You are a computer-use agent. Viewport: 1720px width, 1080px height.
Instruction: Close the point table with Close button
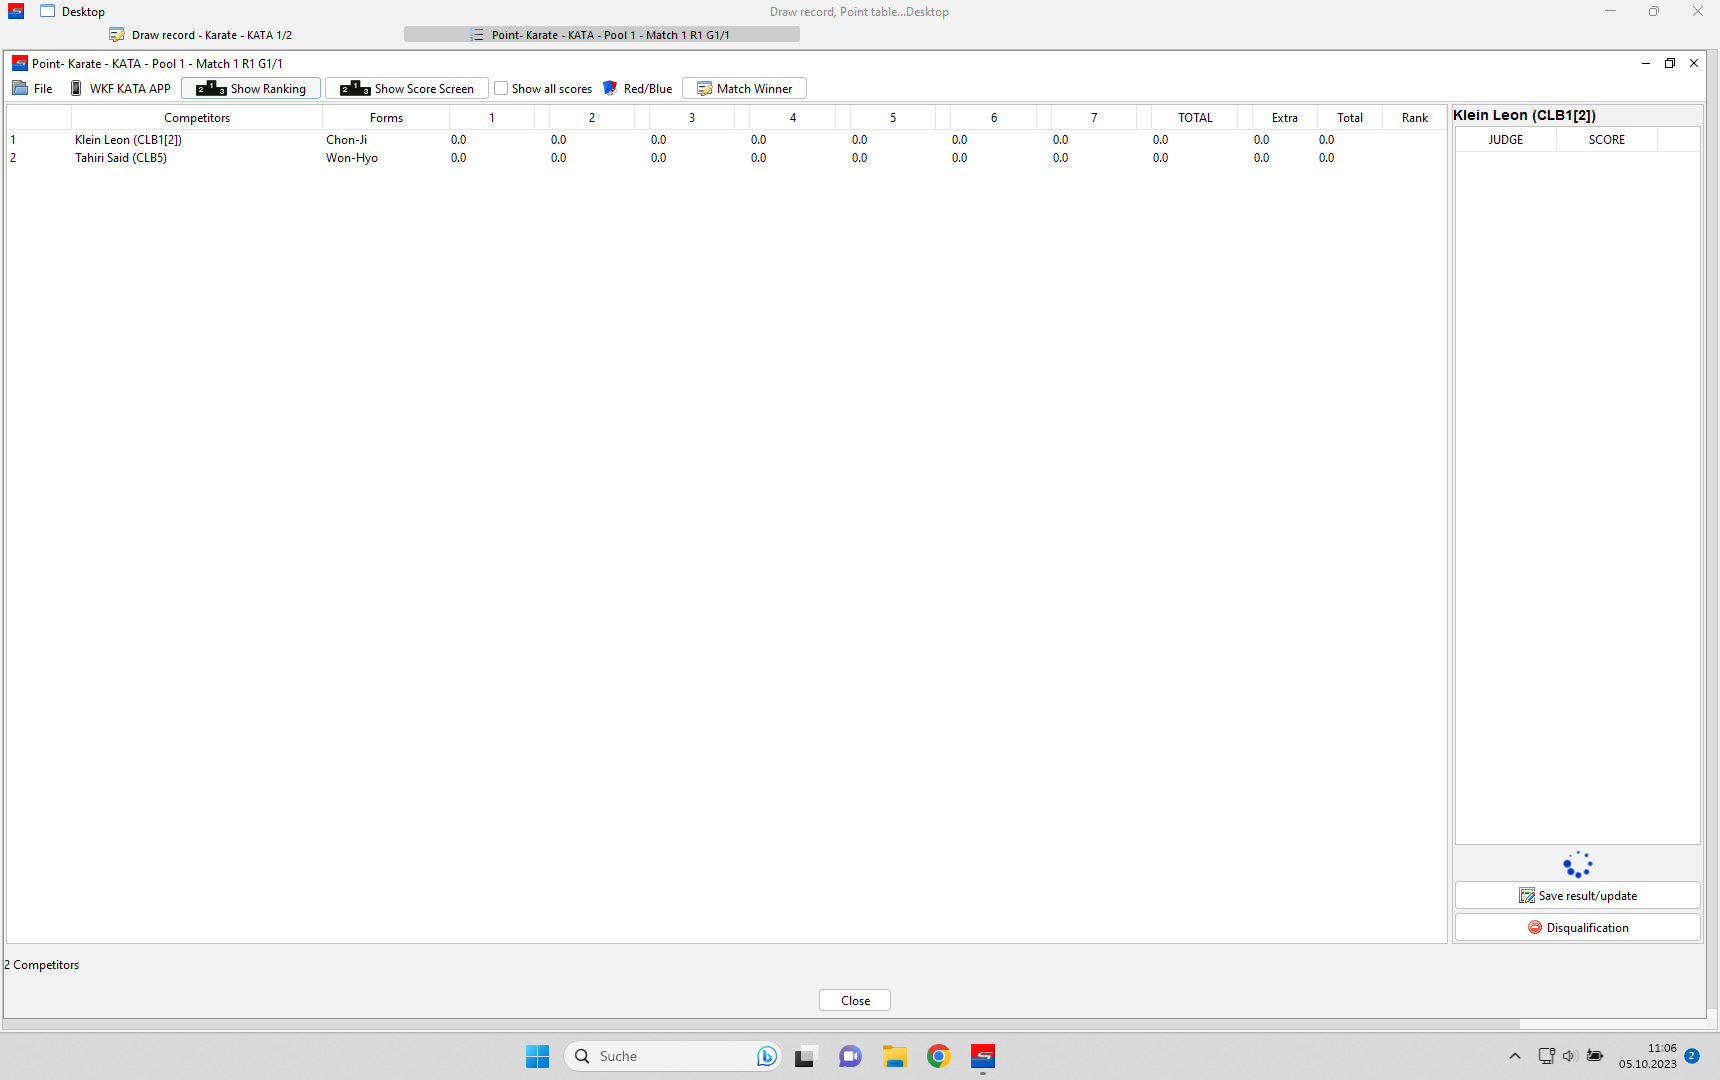[x=855, y=1001]
